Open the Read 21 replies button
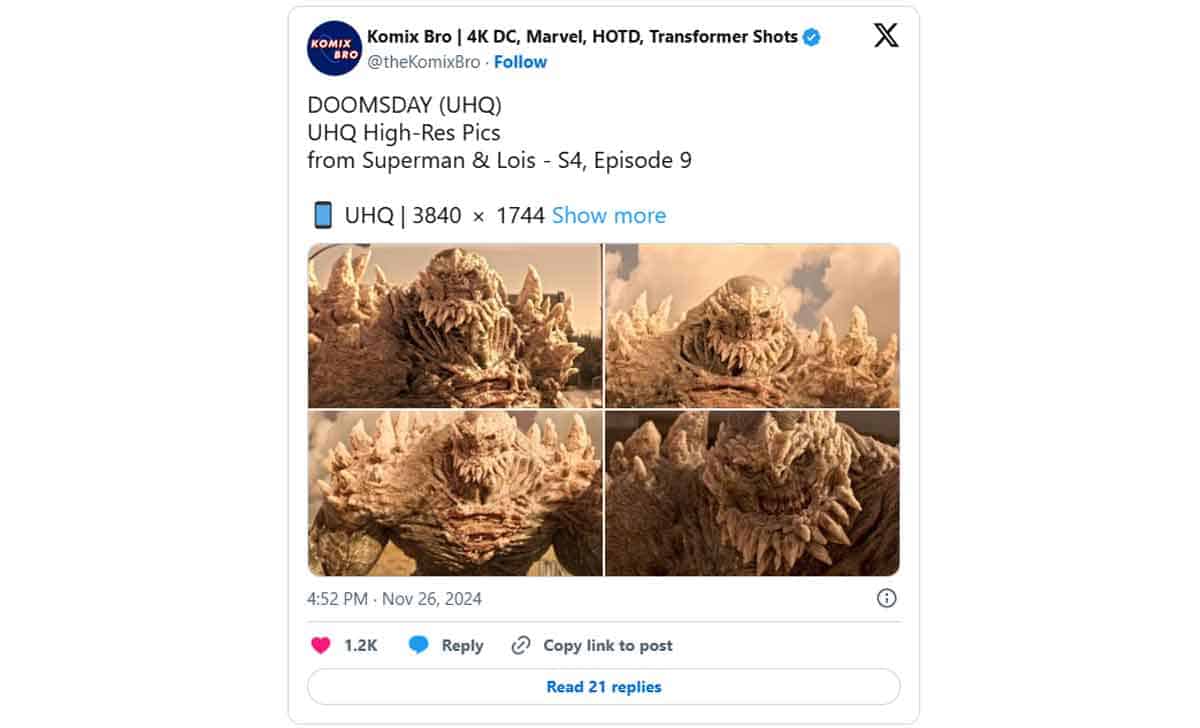 pyautogui.click(x=604, y=687)
